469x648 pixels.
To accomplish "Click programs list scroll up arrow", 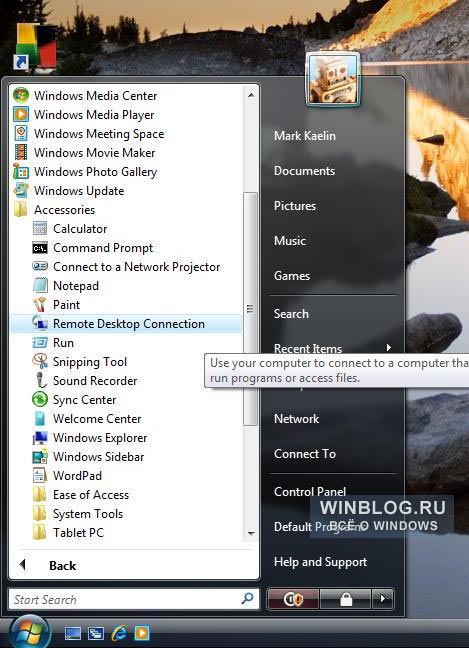I will [250, 95].
